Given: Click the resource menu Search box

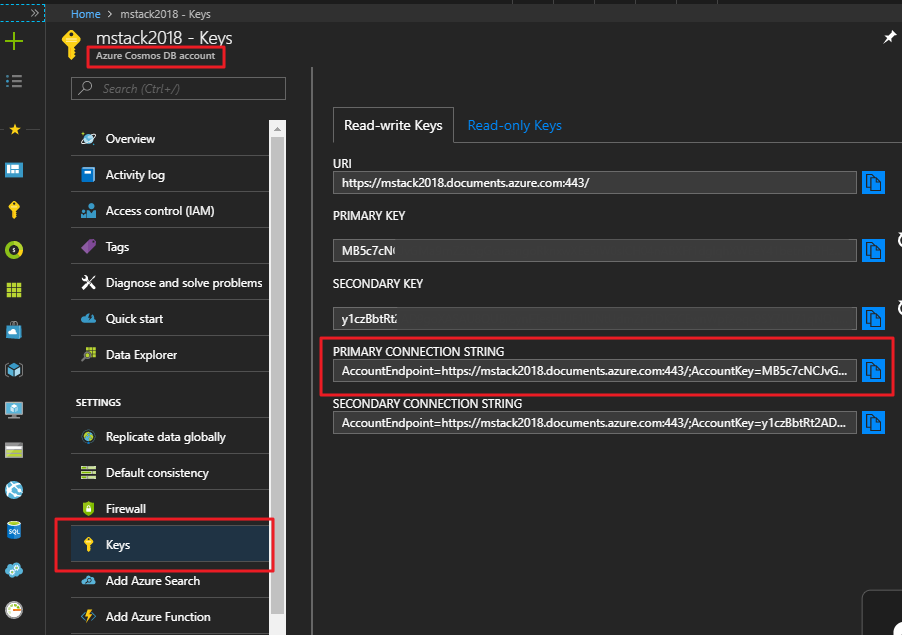Looking at the screenshot, I should point(178,89).
